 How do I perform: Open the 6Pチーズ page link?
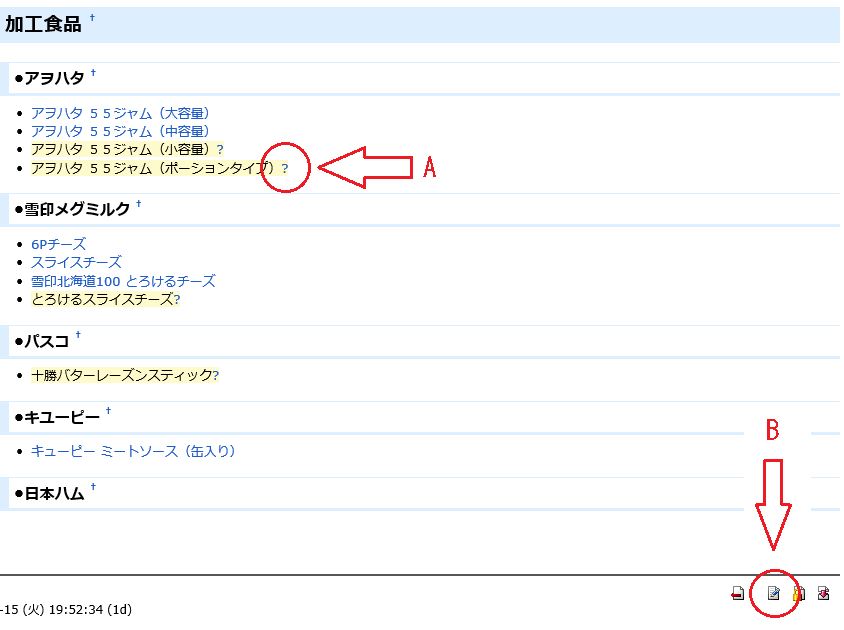coord(58,244)
